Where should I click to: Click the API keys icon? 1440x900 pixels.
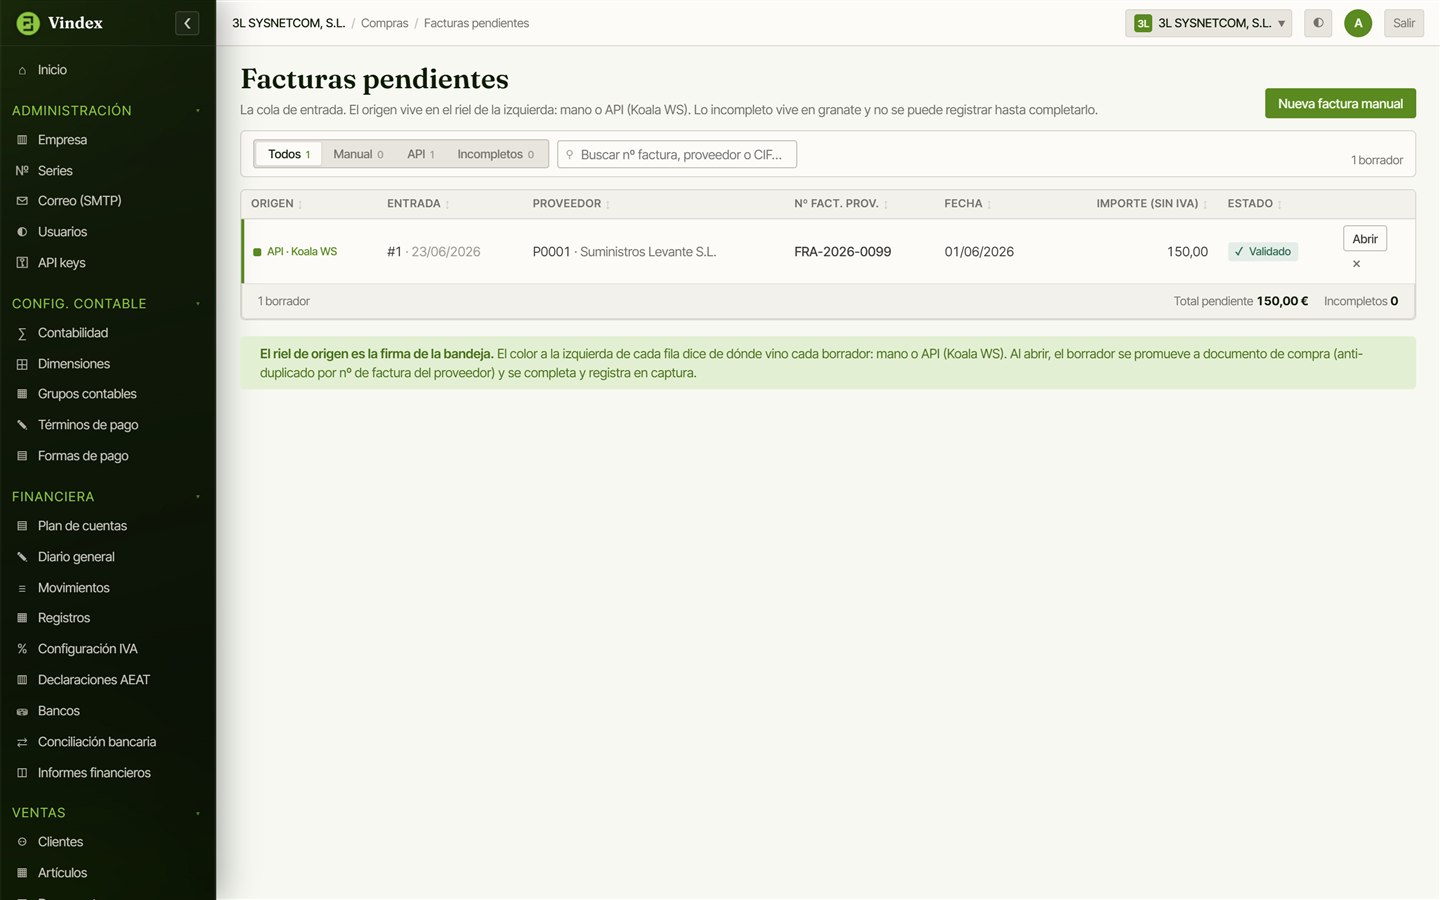22,263
